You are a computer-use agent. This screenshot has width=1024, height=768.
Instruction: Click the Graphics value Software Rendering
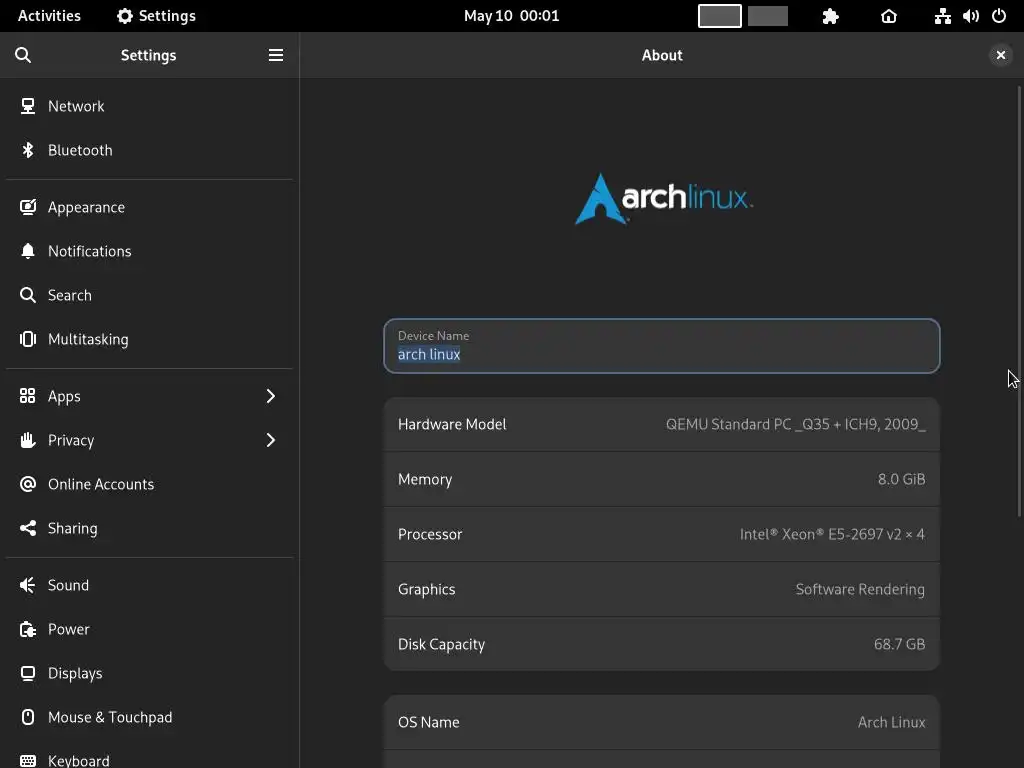tap(860, 589)
